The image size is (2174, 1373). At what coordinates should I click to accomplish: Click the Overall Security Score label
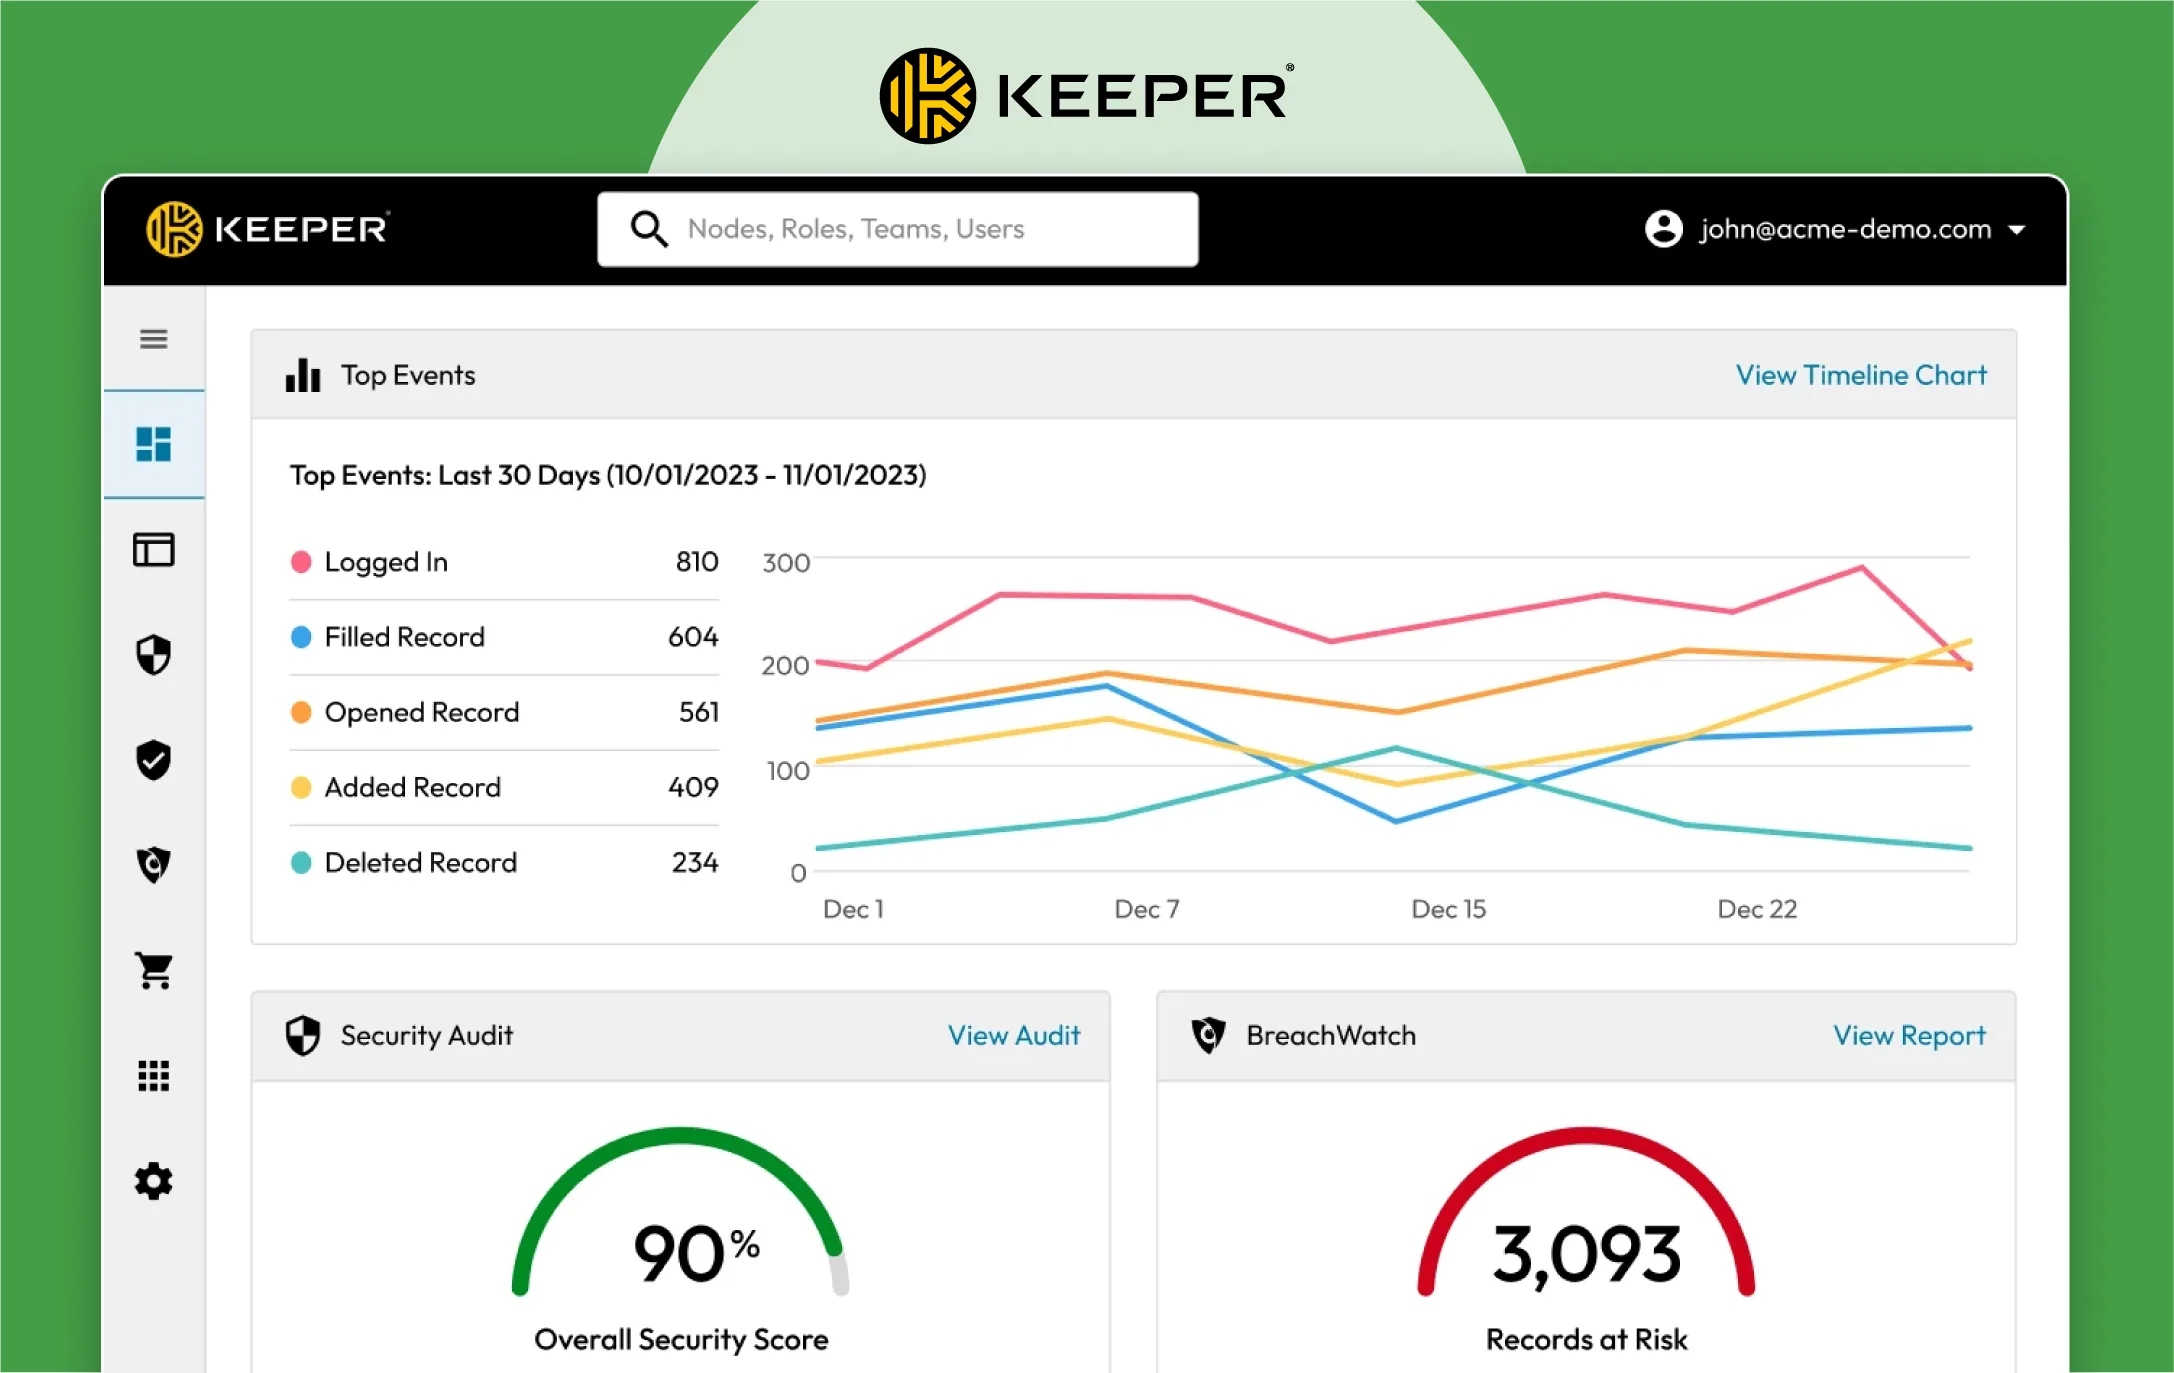[x=681, y=1339]
